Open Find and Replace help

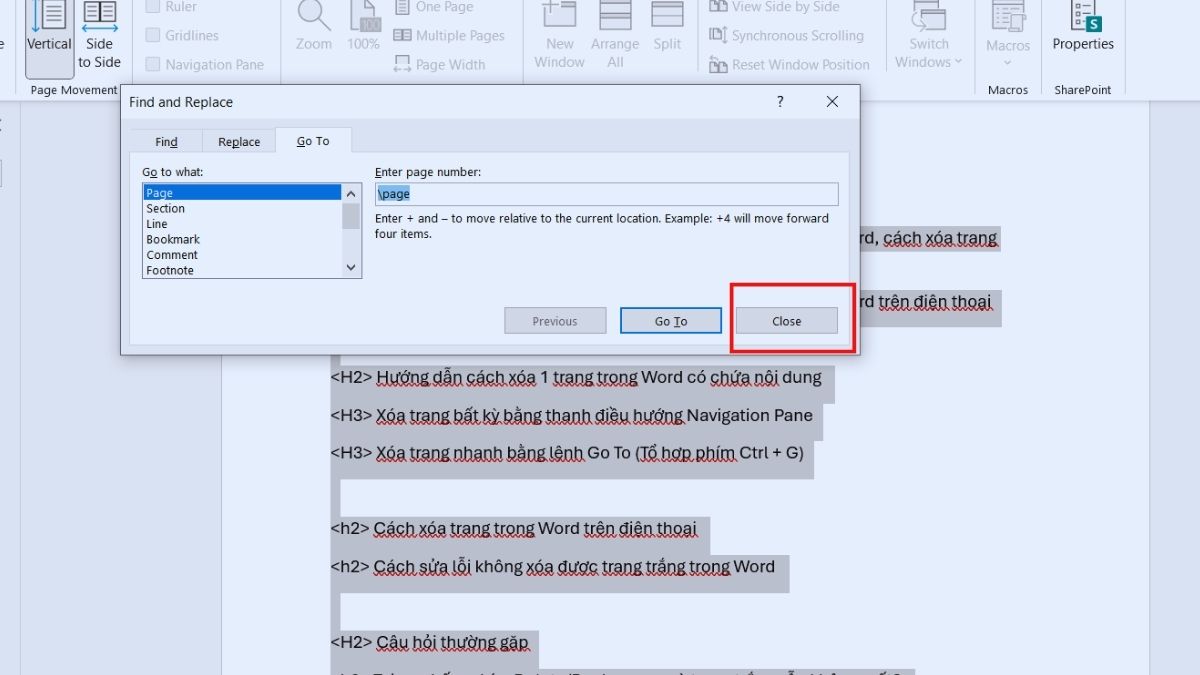tap(780, 101)
